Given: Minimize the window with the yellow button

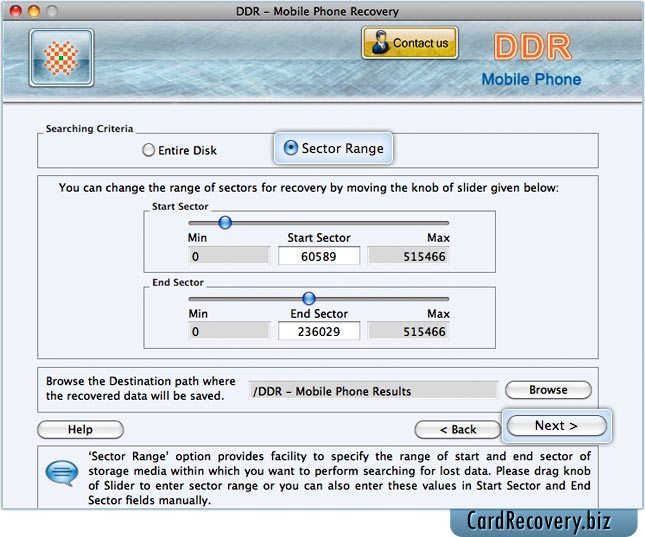Looking at the screenshot, I should (x=34, y=11).
